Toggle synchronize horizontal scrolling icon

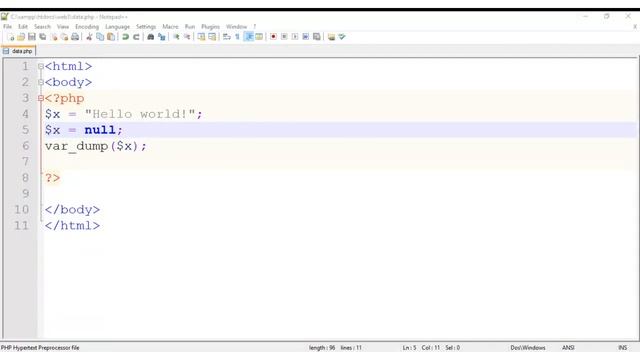[x=212, y=37]
